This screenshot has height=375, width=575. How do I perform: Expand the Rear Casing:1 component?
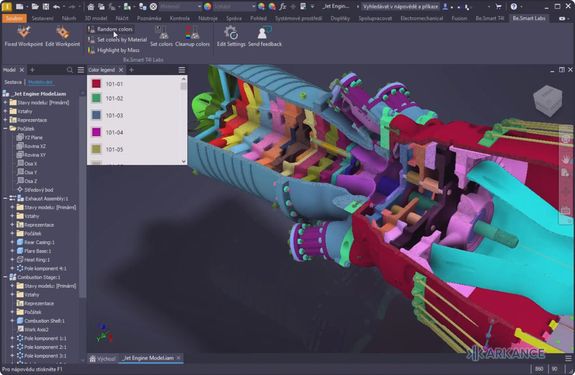(12, 242)
